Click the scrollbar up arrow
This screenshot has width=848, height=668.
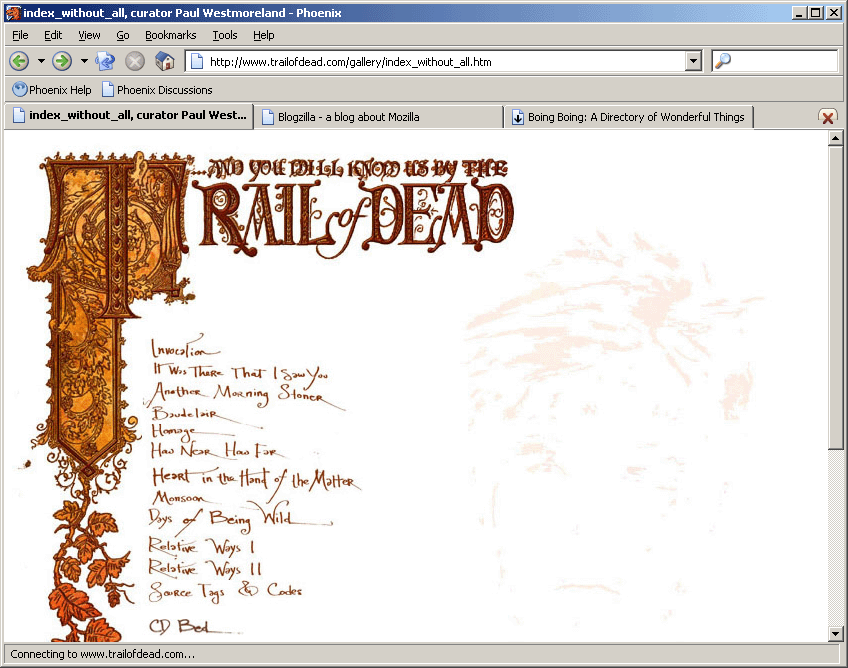tap(835, 138)
